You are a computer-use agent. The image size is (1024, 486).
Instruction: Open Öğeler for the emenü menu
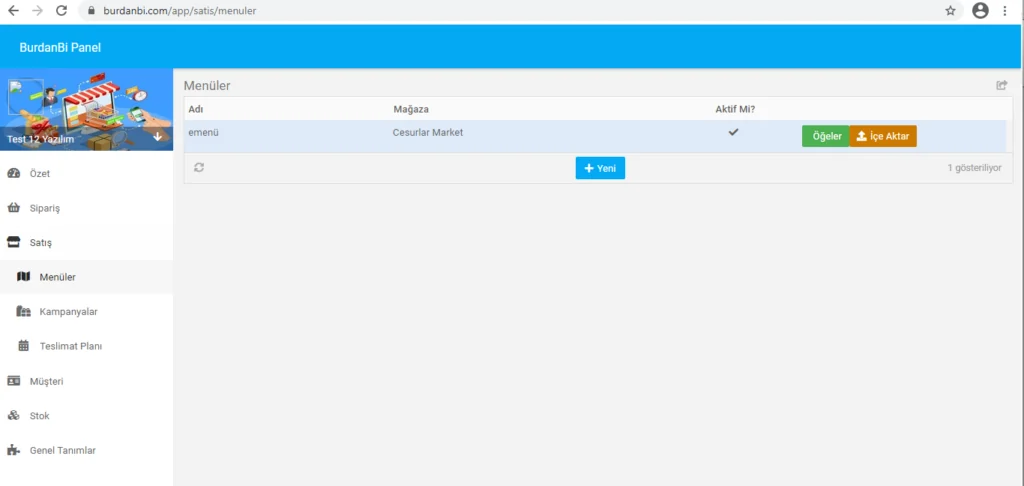[825, 136]
